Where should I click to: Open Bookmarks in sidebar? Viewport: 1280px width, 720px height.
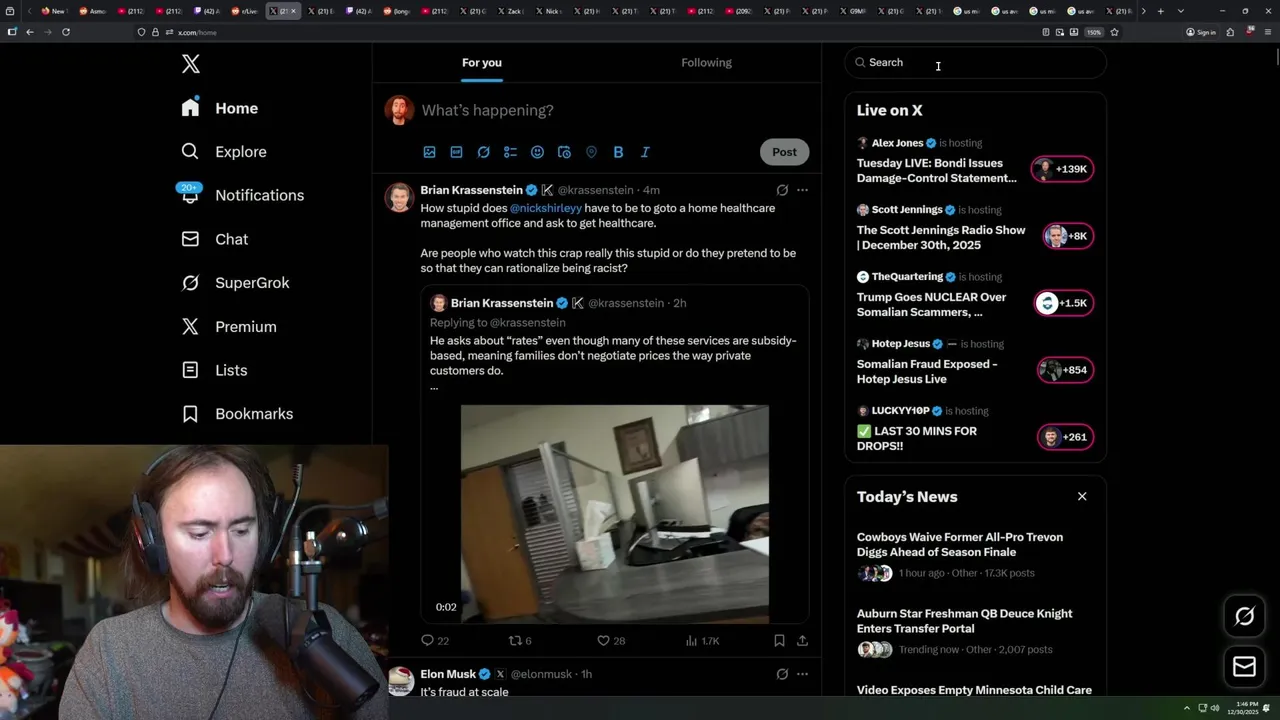click(x=237, y=414)
